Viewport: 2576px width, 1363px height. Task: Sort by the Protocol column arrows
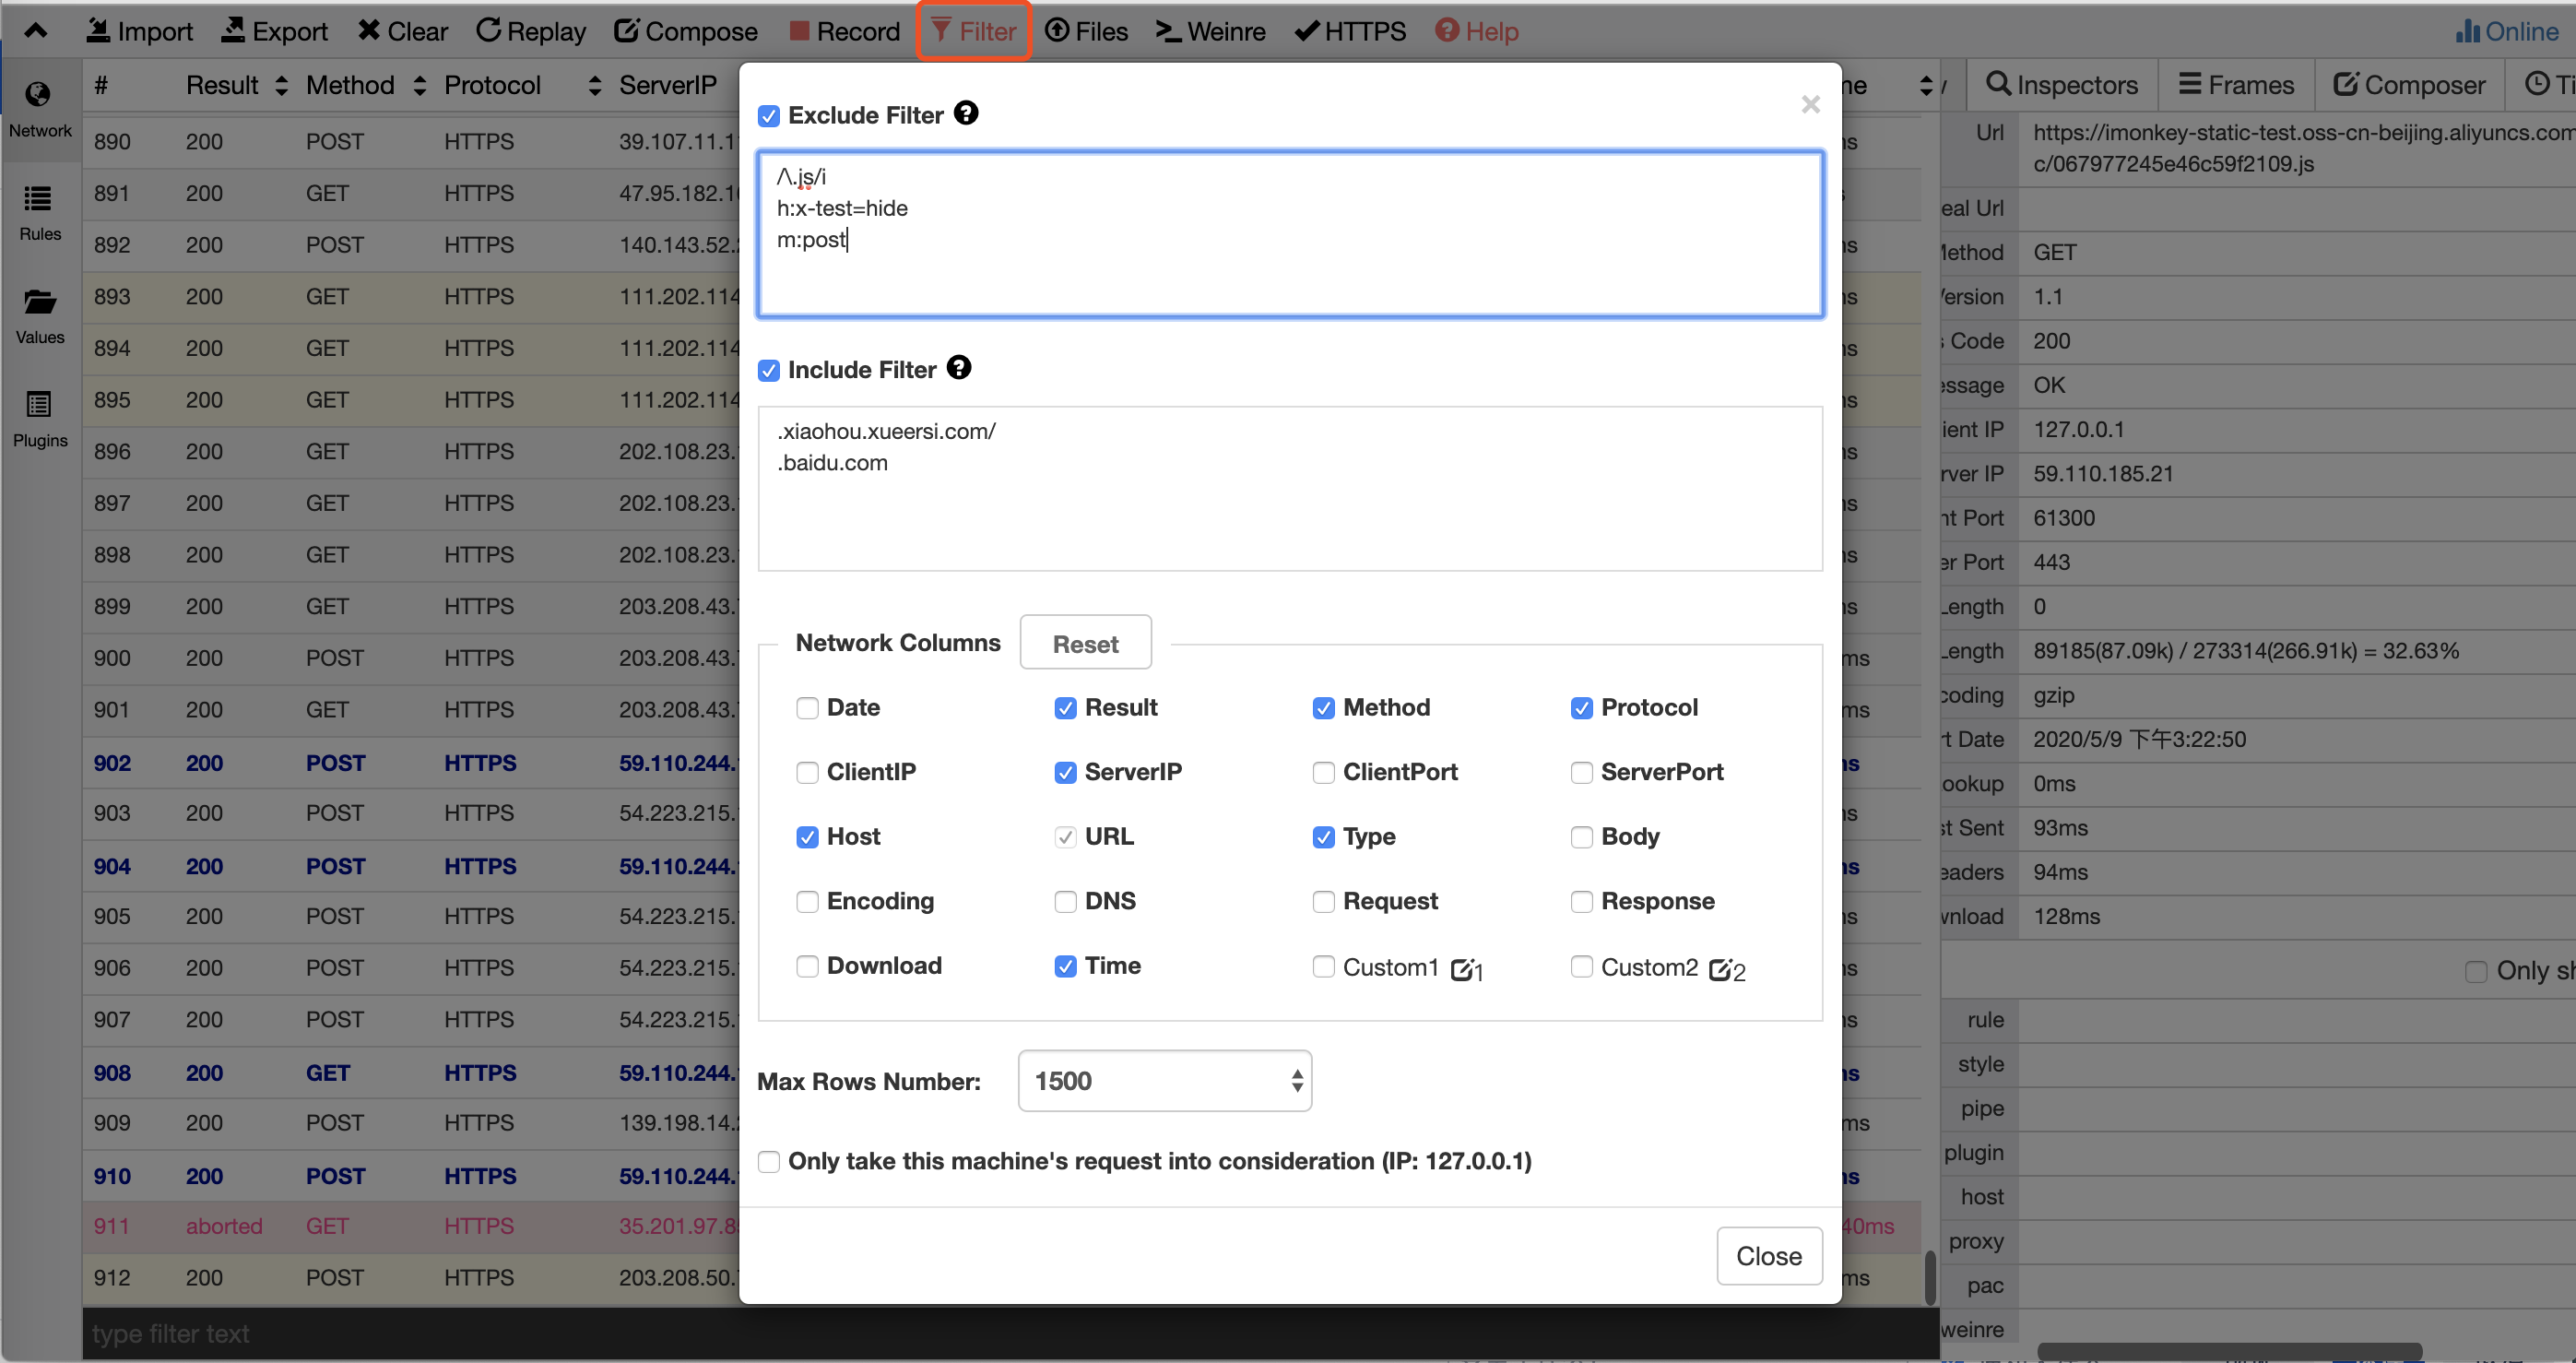coord(594,86)
